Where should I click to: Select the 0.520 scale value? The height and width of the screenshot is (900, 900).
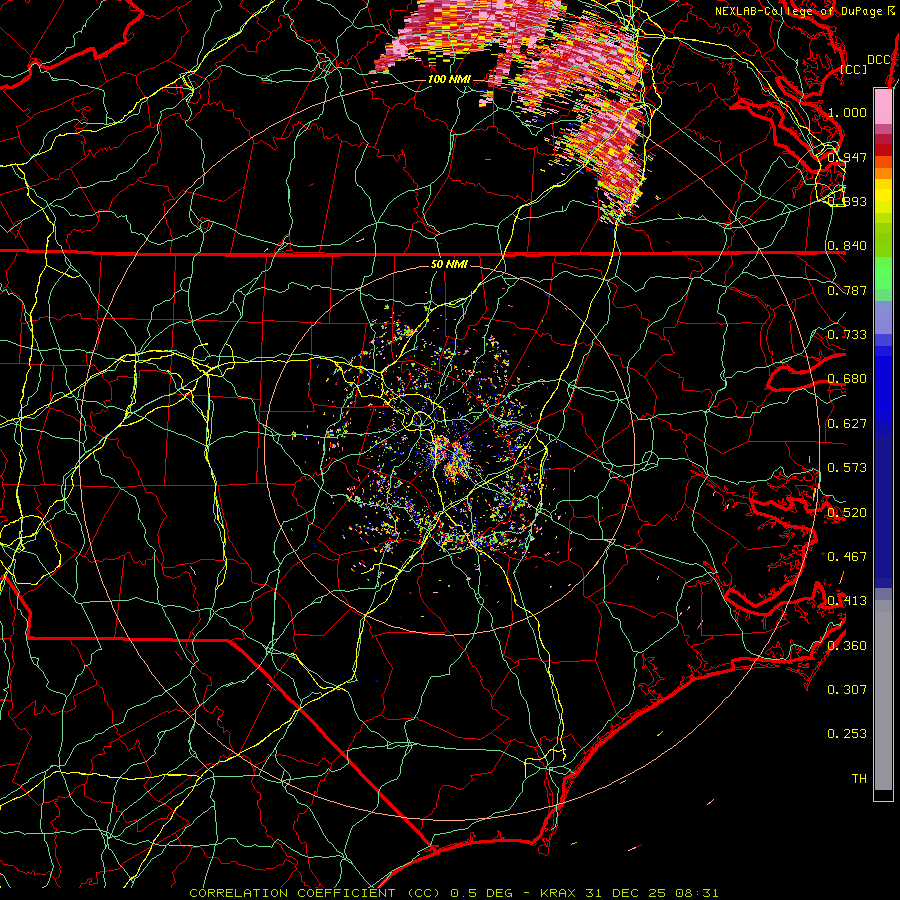847,513
